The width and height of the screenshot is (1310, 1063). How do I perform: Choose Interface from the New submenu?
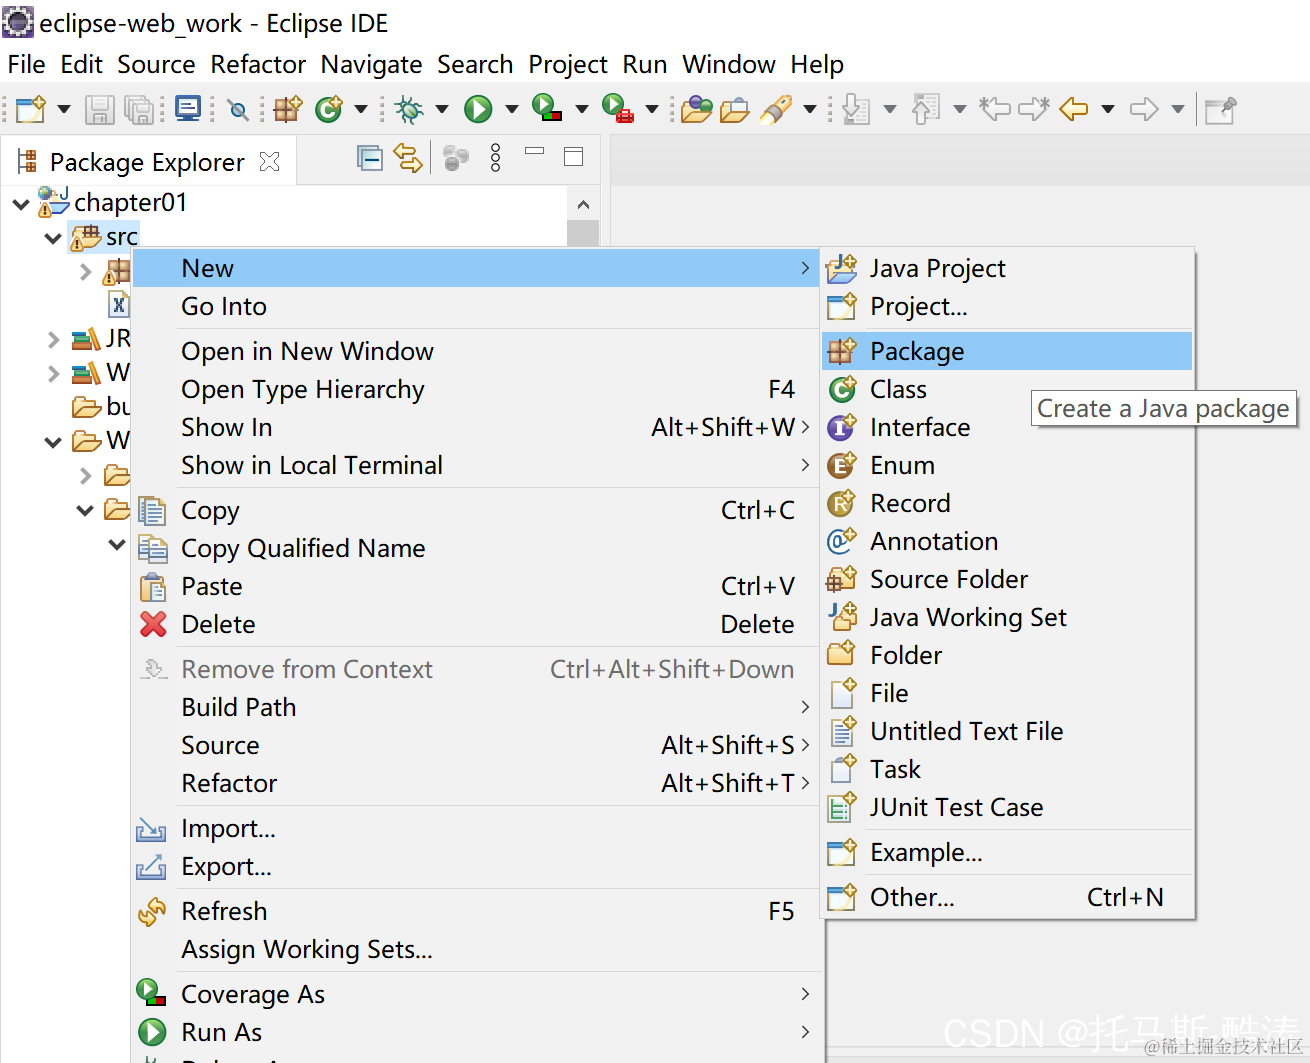pos(1007,427)
